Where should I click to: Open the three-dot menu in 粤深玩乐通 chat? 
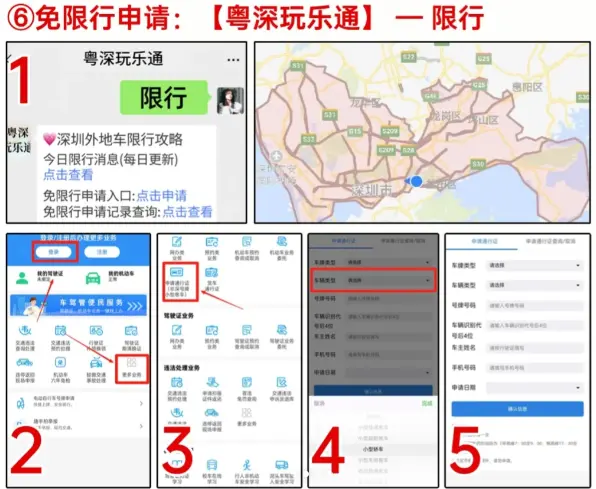point(233,60)
